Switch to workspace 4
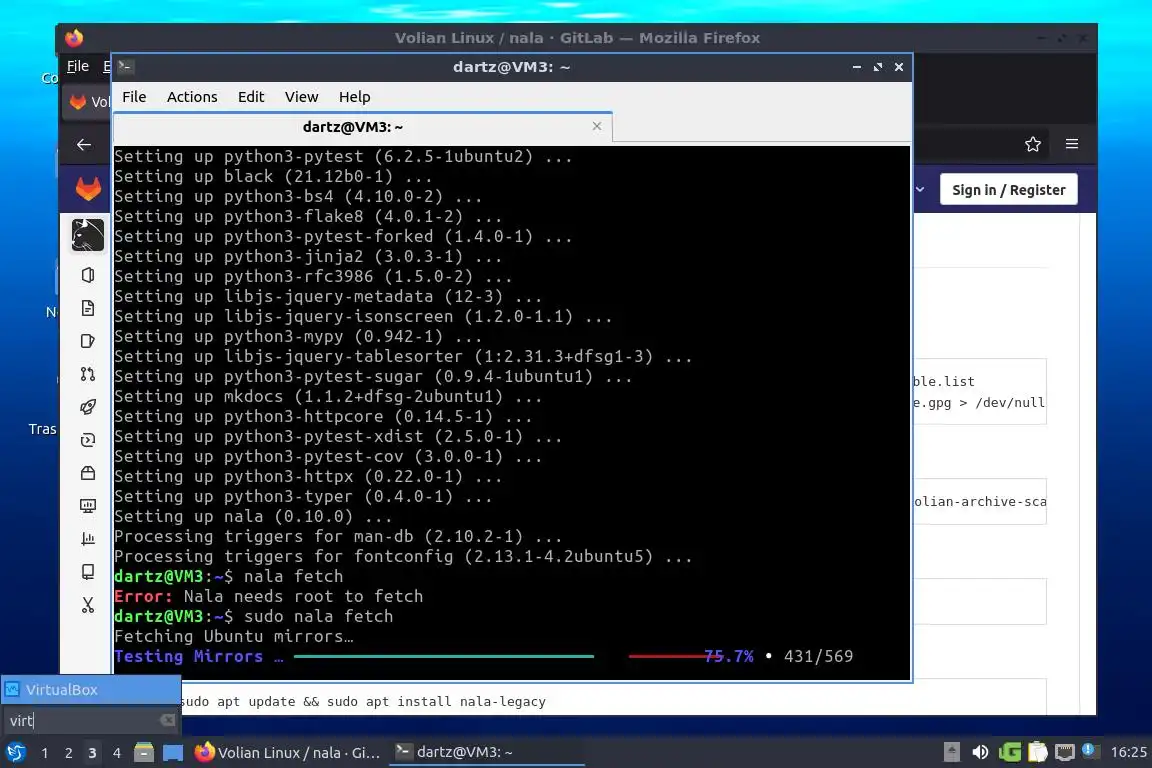This screenshot has width=1152, height=768. click(116, 753)
